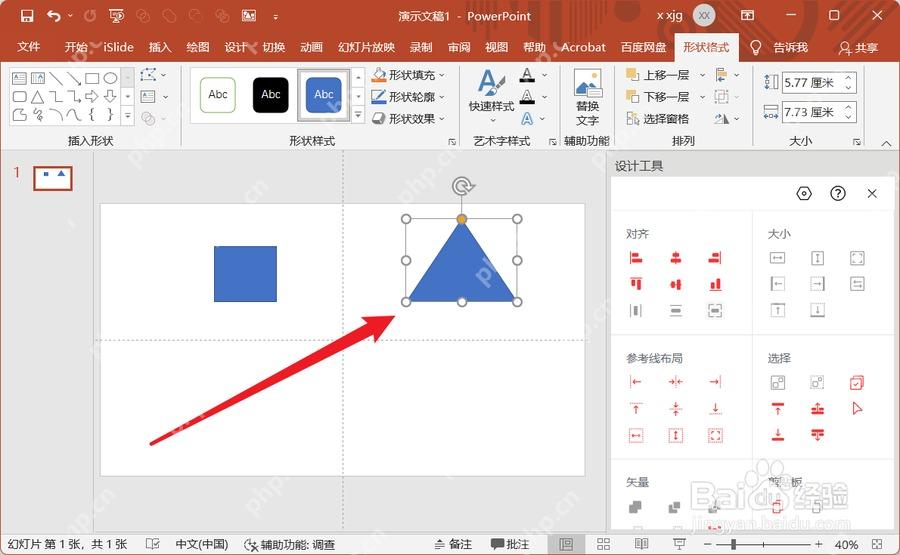Switch to the iSlide tab
900x555 pixels.
(x=118, y=47)
